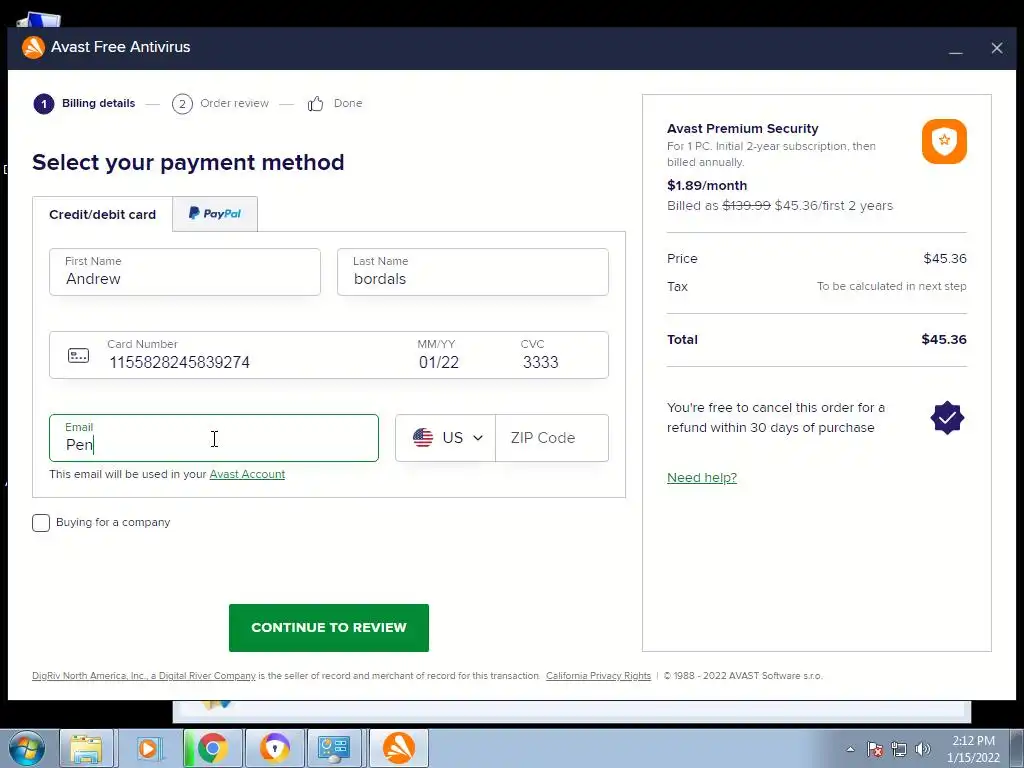1024x768 pixels.
Task: Tick the Buying for a company checkbox
Action: coord(40,522)
